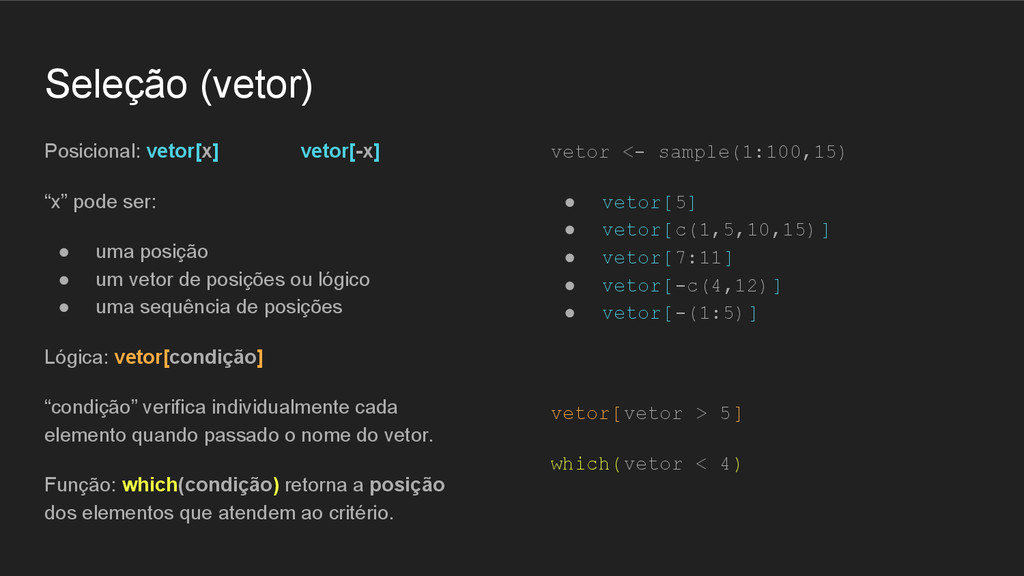Click the yellow code 'which(vetor < 4)'
This screenshot has width=1024, height=576.
(646, 464)
